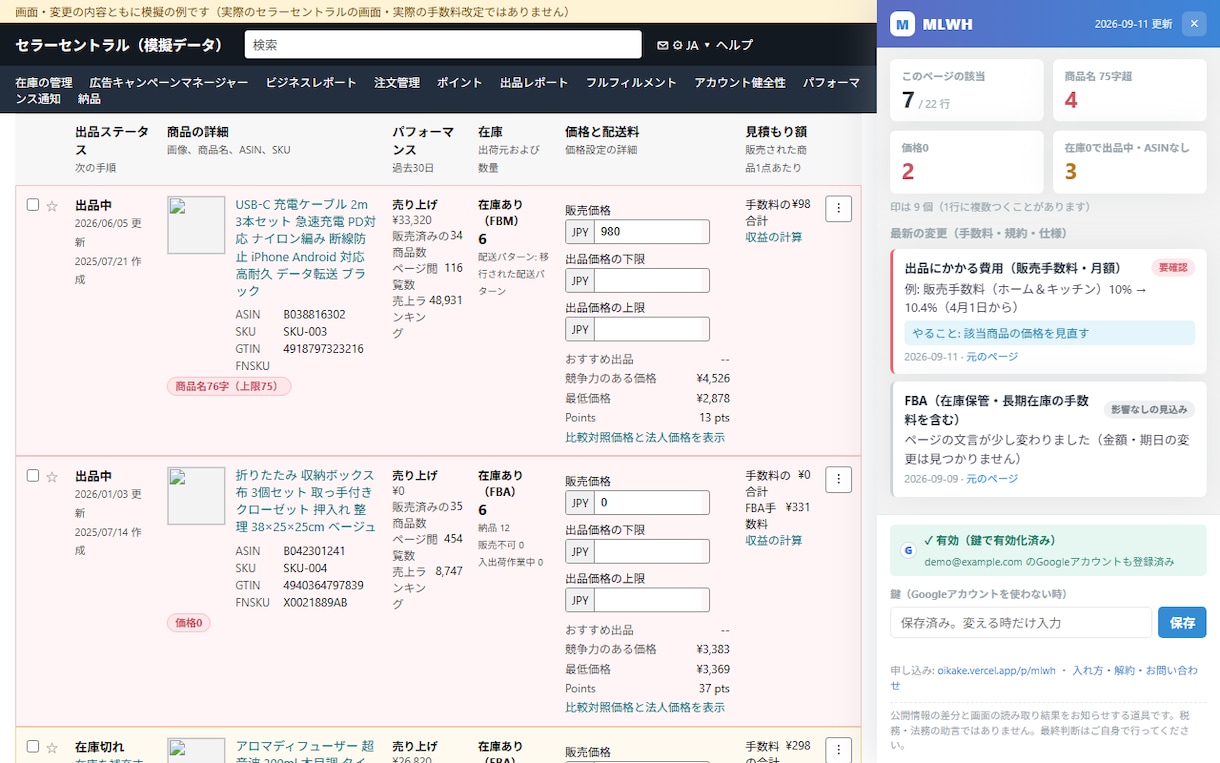Star the USB-C 充電ケーブル listing

[52, 206]
